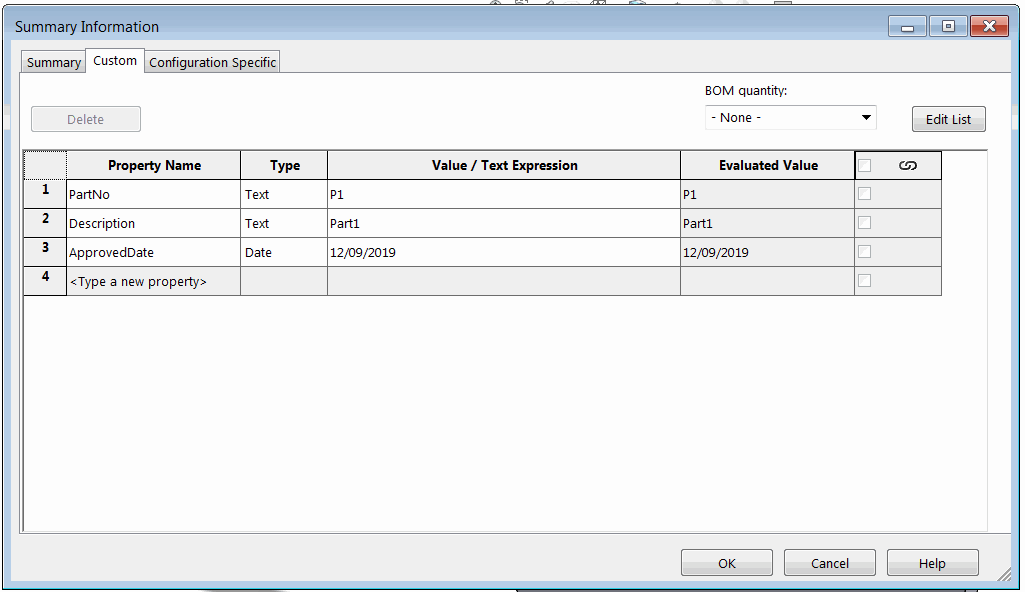This screenshot has height=592, width=1025.
Task: Click the Type cell showing Date
Action: tap(282, 251)
